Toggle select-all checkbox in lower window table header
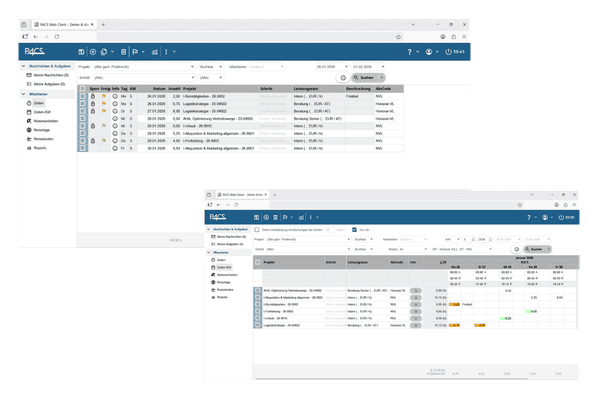The height and width of the screenshot is (400, 600). [x=258, y=262]
